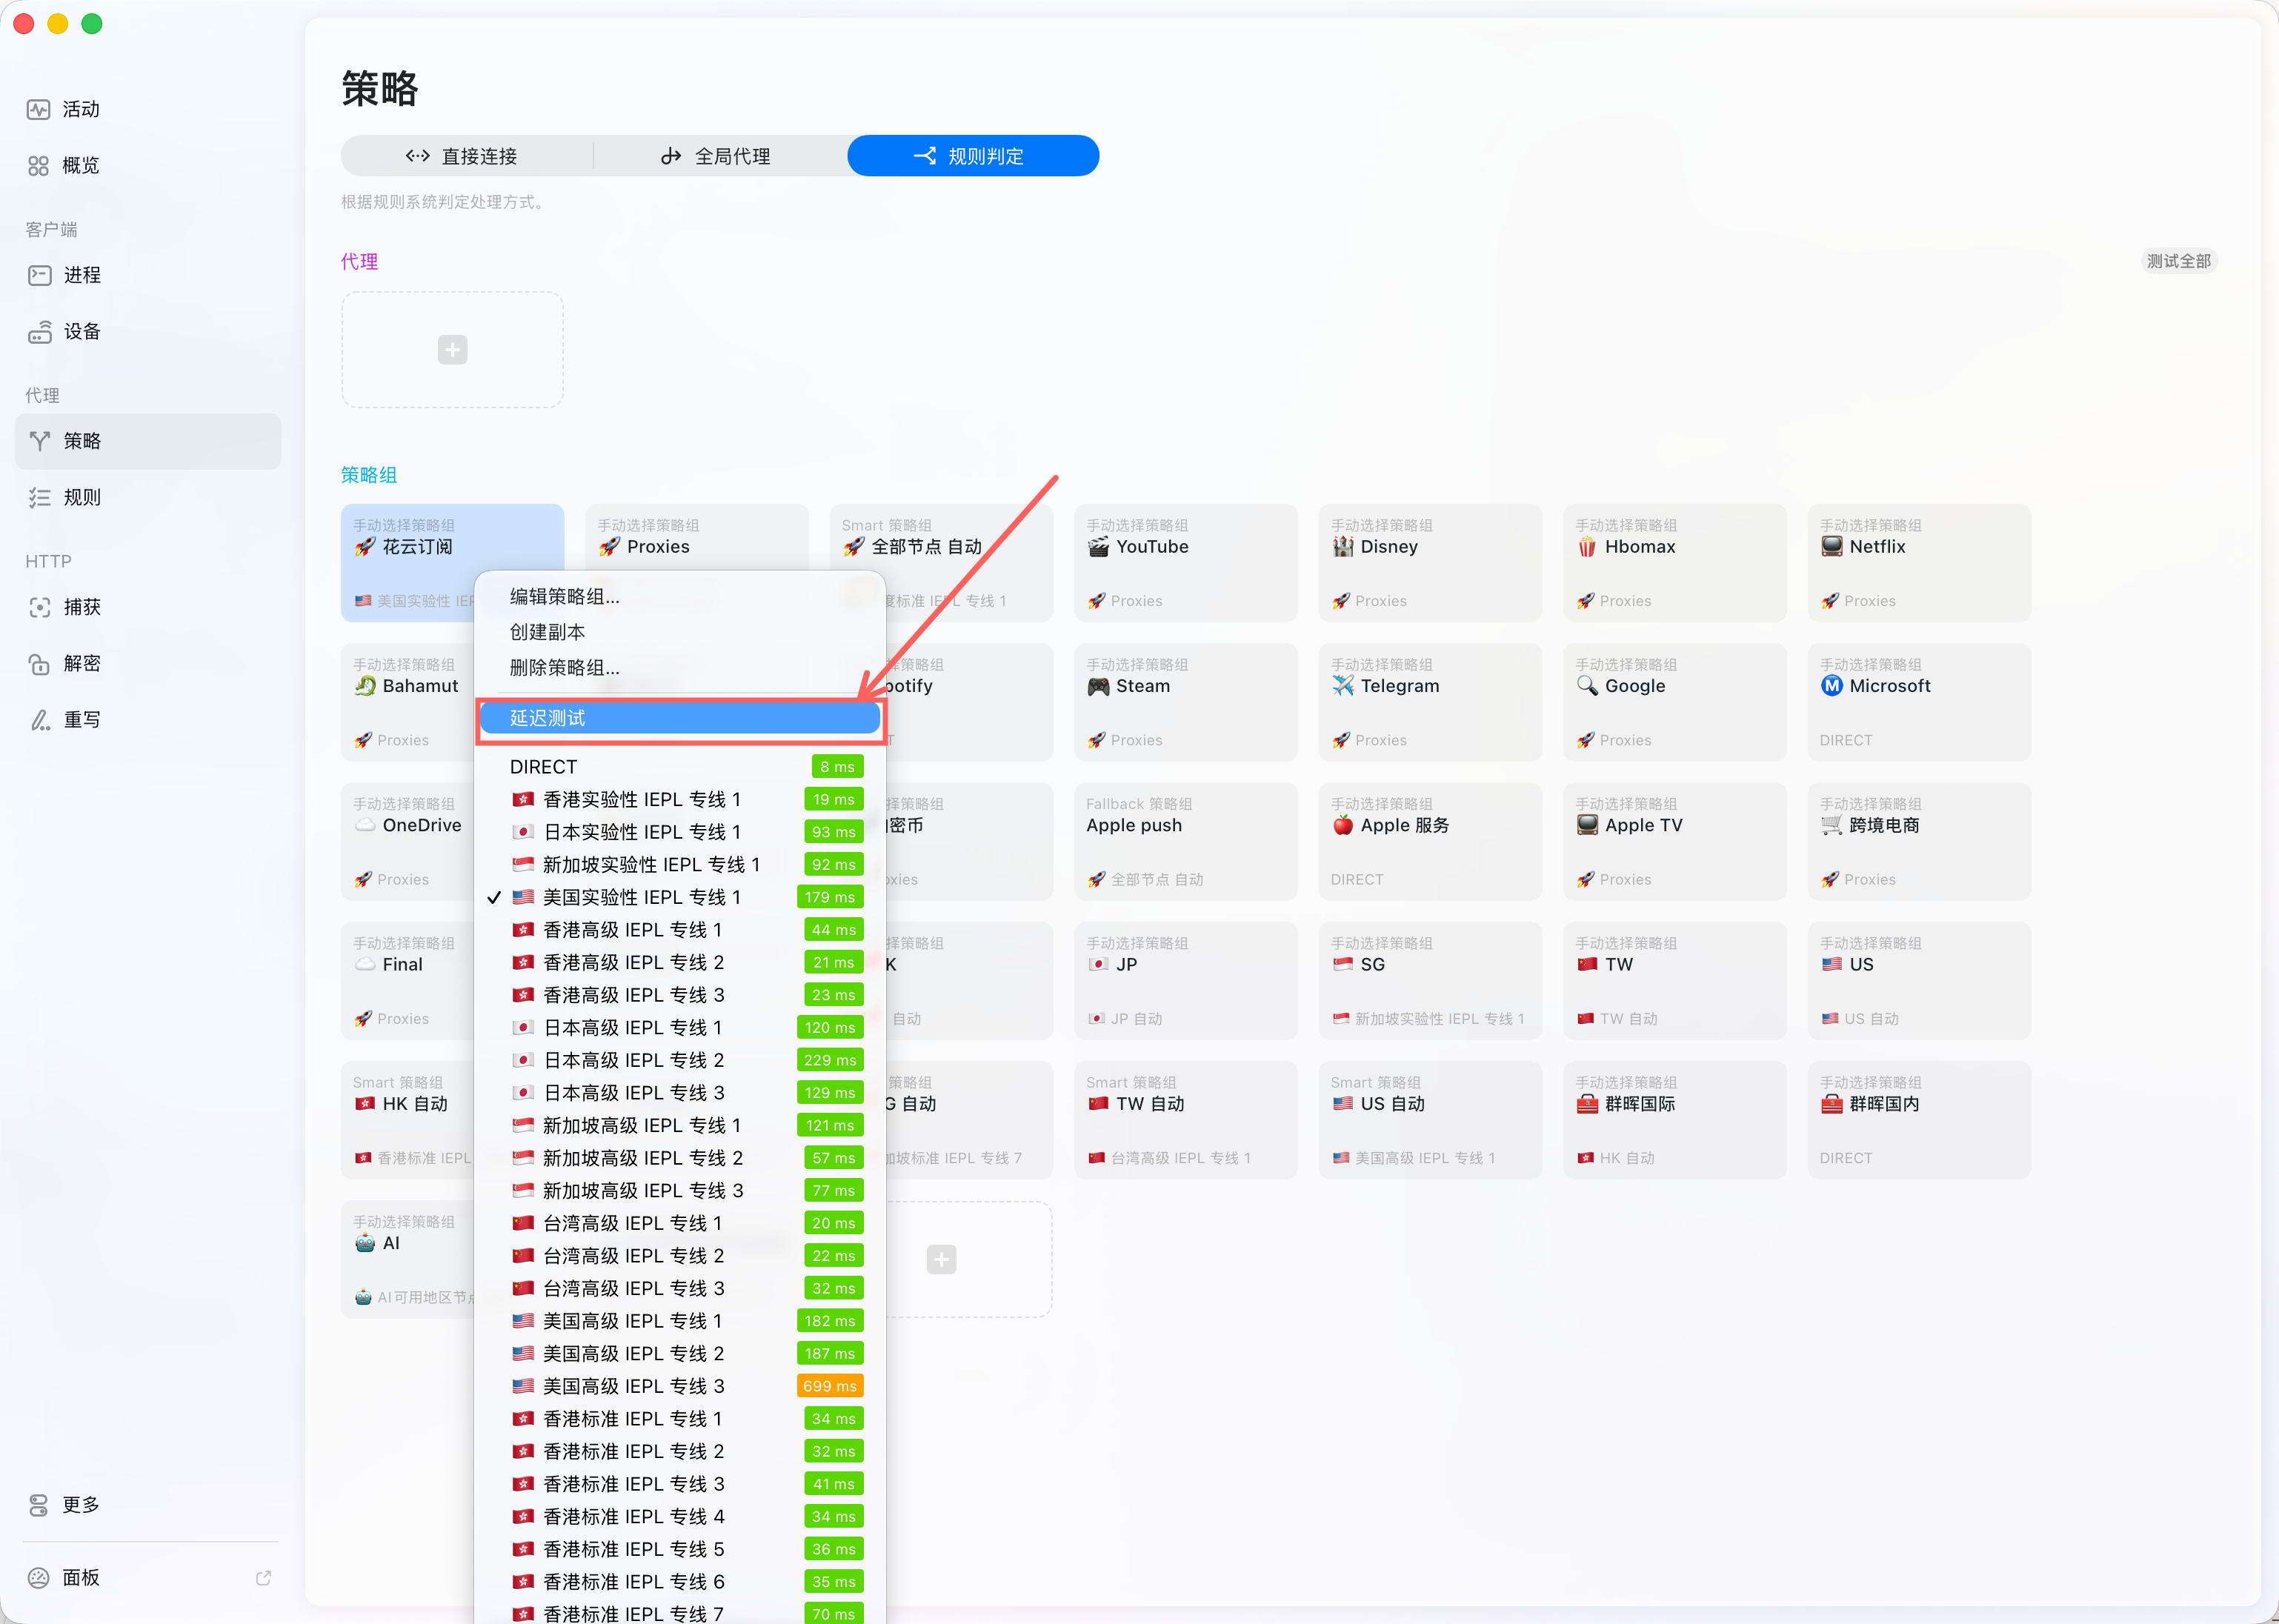Screen dimensions: 2279x1624
Task: Select 香港实验性 IEPL 专线 1
Action: point(680,799)
